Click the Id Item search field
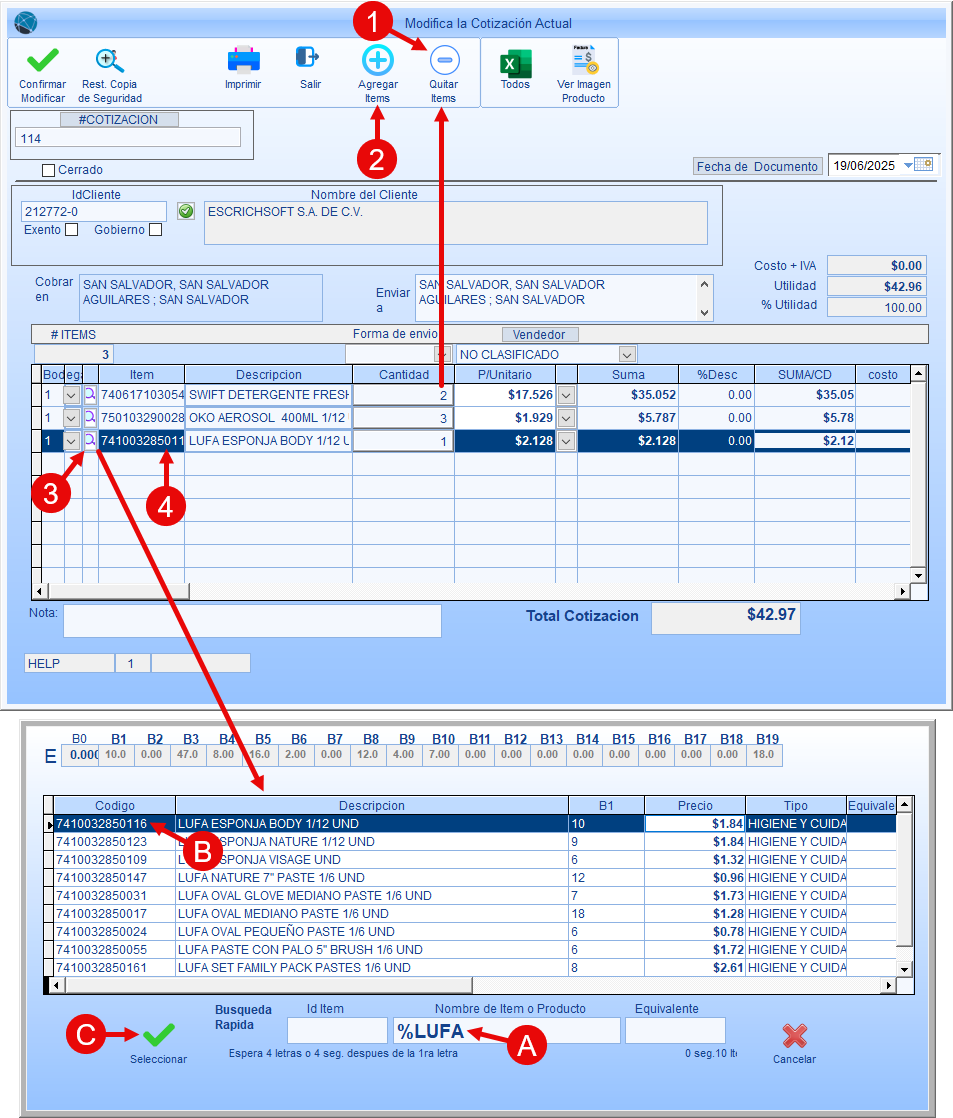953x1118 pixels. (337, 1030)
